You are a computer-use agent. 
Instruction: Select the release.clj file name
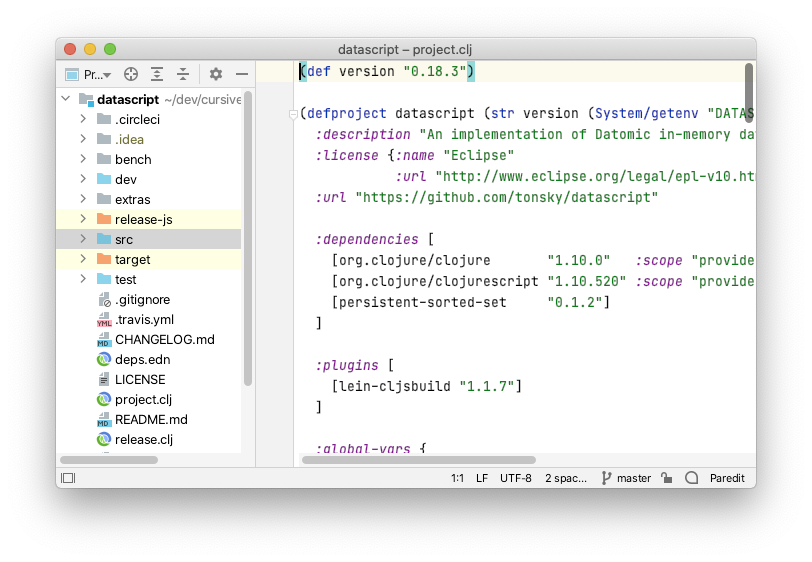coord(144,440)
